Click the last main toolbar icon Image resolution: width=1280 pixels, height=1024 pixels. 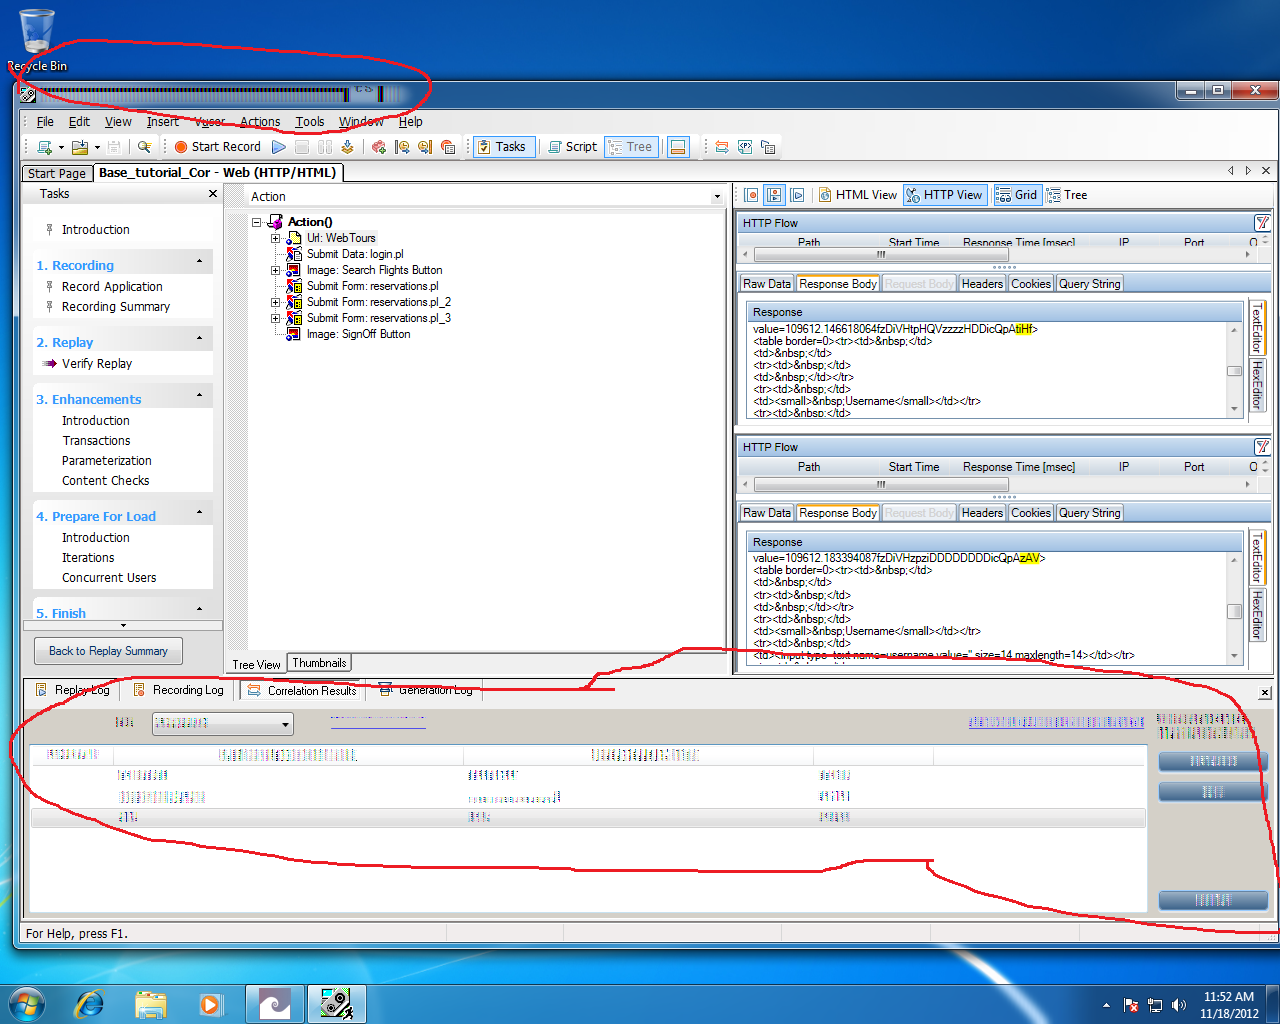[x=768, y=147]
